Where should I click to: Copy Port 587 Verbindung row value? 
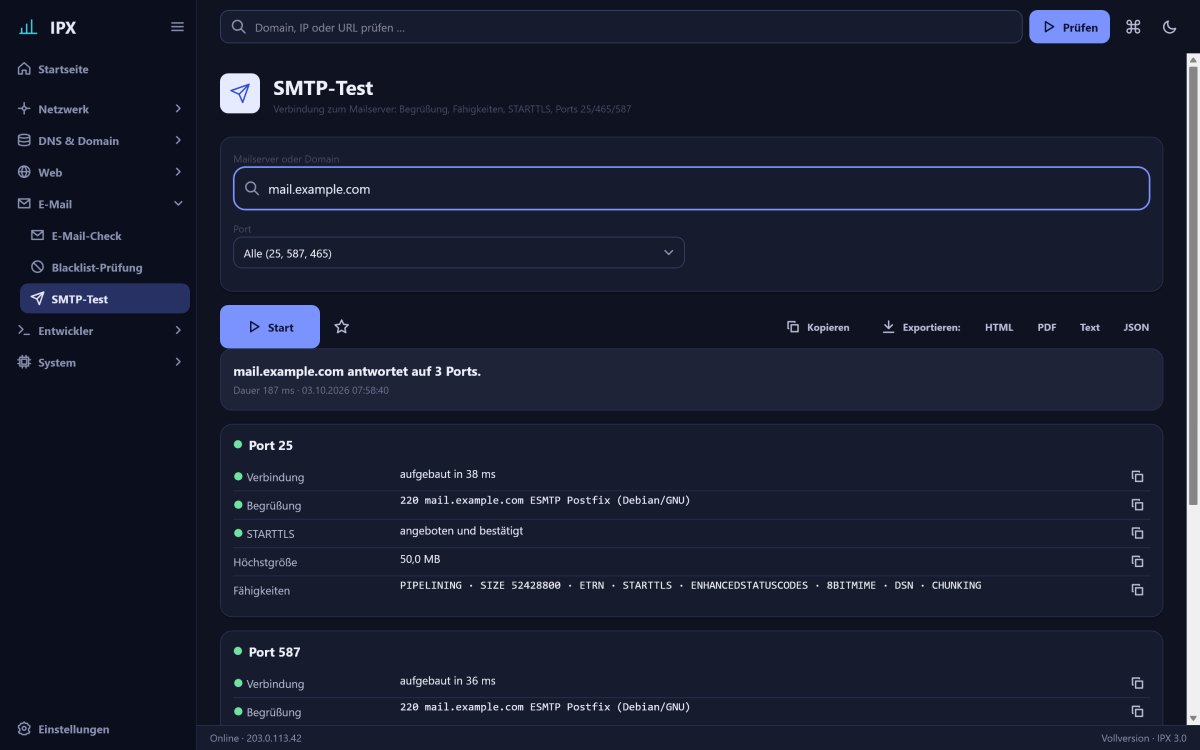tap(1137, 683)
